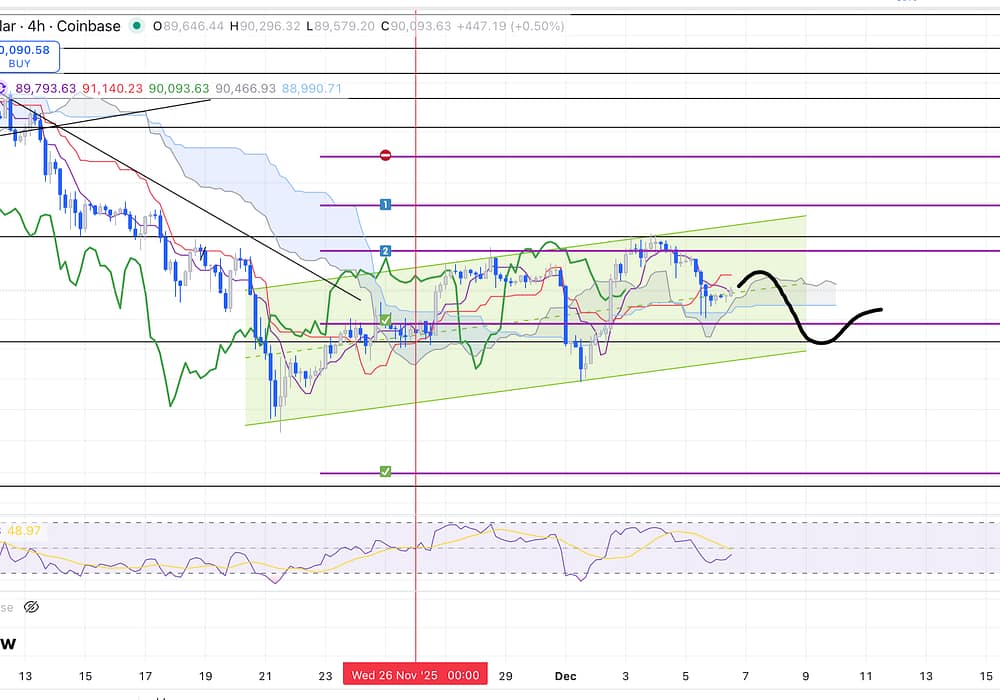Toggle the crossed-out eye visibility icon
1000x700 pixels.
[x=30, y=607]
